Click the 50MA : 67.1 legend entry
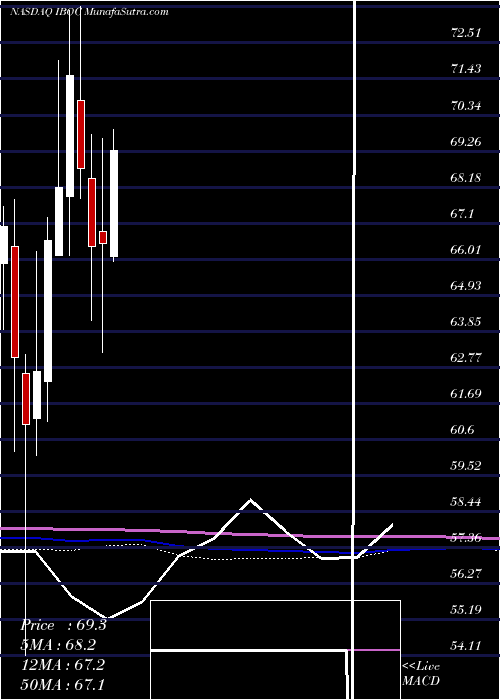This screenshot has height=700, width=500. click(x=62, y=684)
